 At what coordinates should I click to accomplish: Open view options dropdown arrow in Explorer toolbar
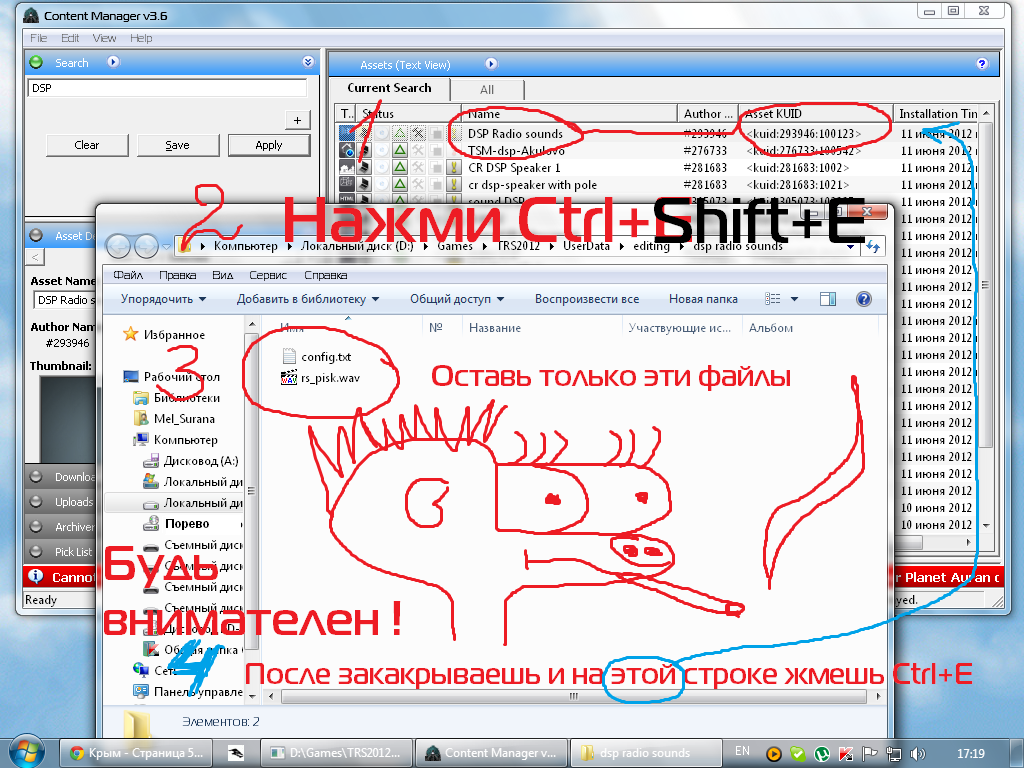(794, 299)
